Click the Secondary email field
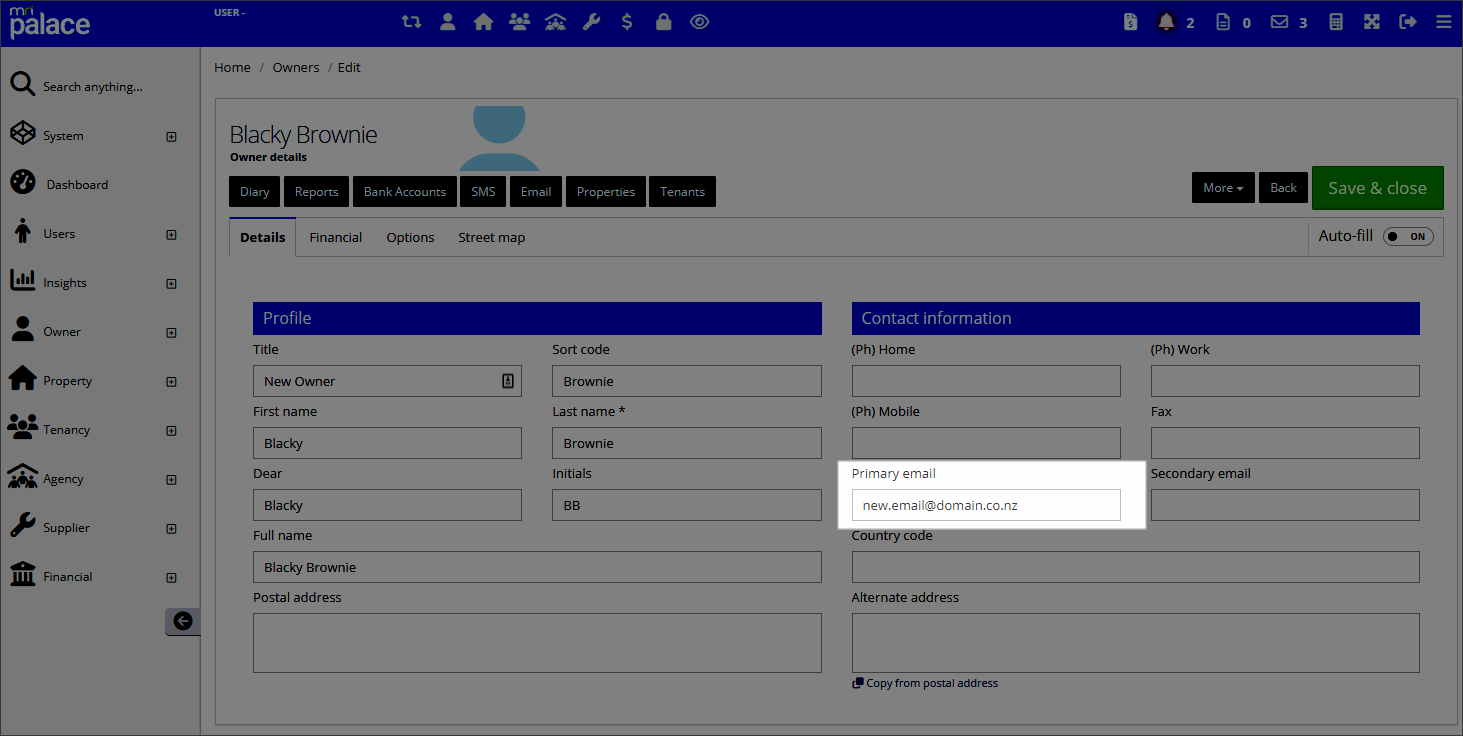Screen dimensions: 1463x736 click(x=1285, y=505)
